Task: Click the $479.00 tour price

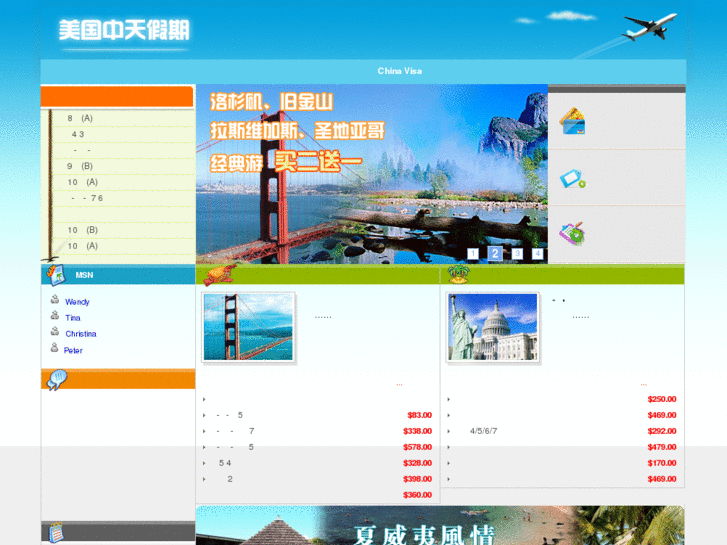Action: click(x=662, y=447)
